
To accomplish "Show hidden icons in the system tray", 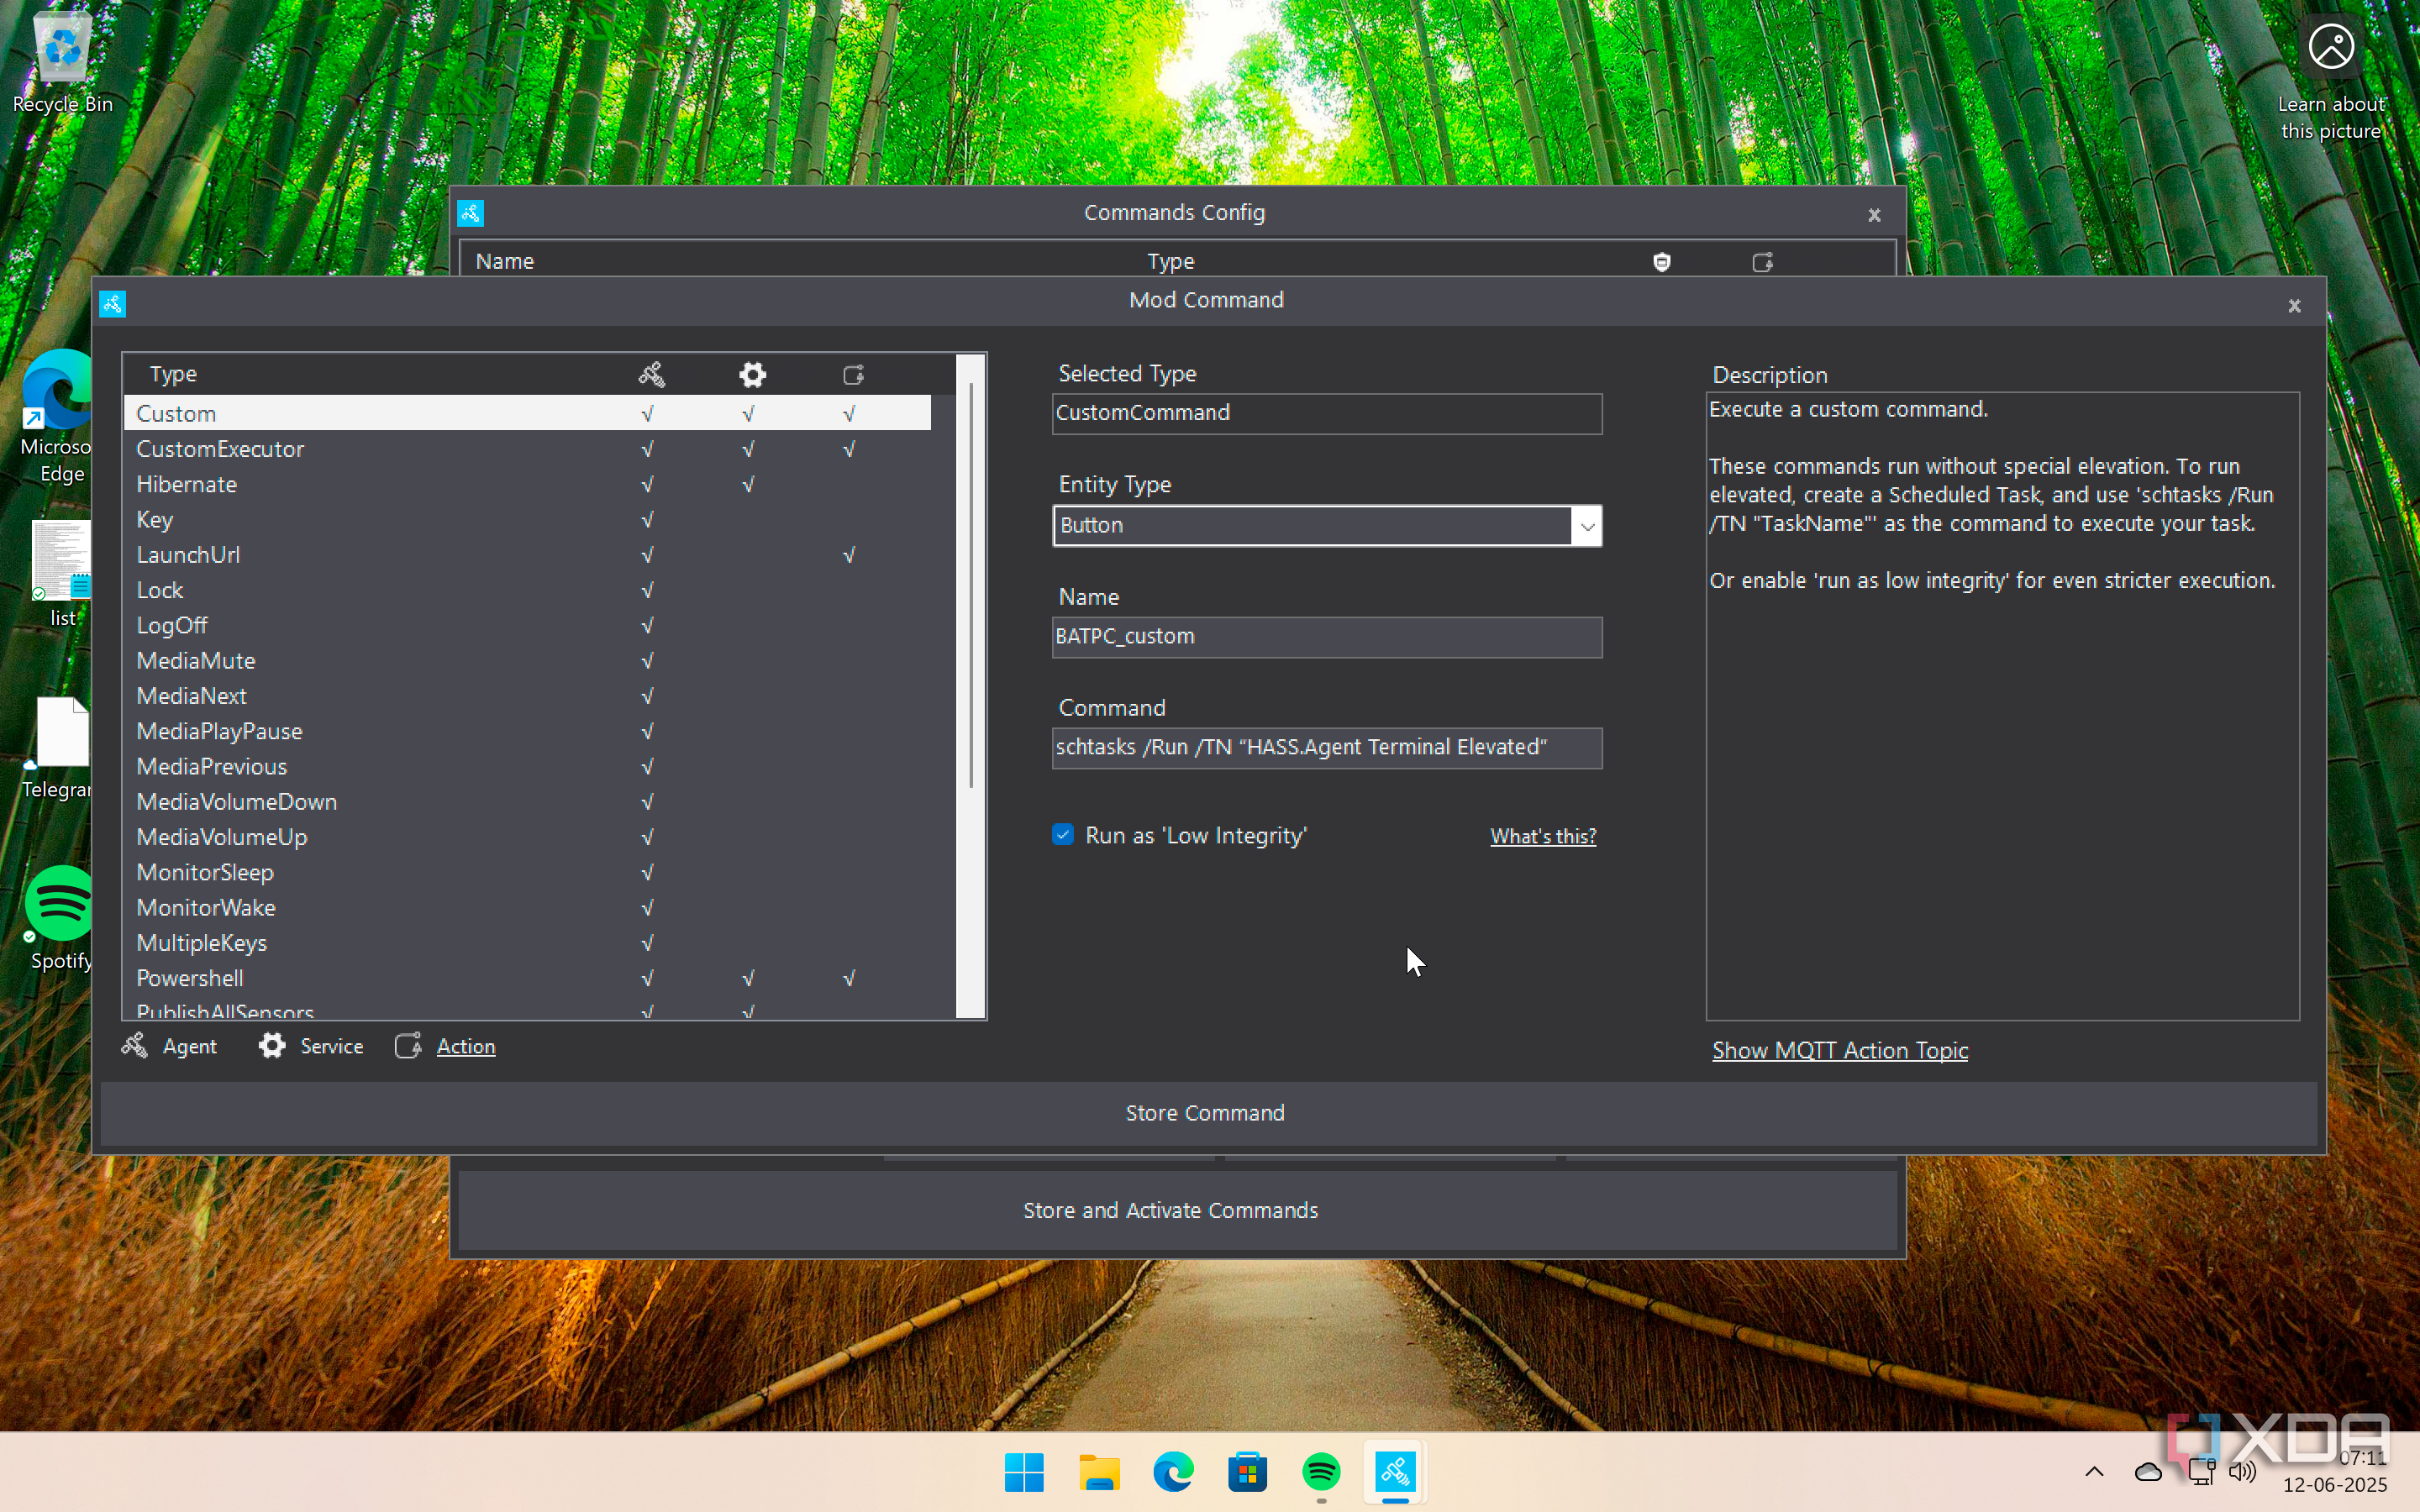I will point(2094,1472).
